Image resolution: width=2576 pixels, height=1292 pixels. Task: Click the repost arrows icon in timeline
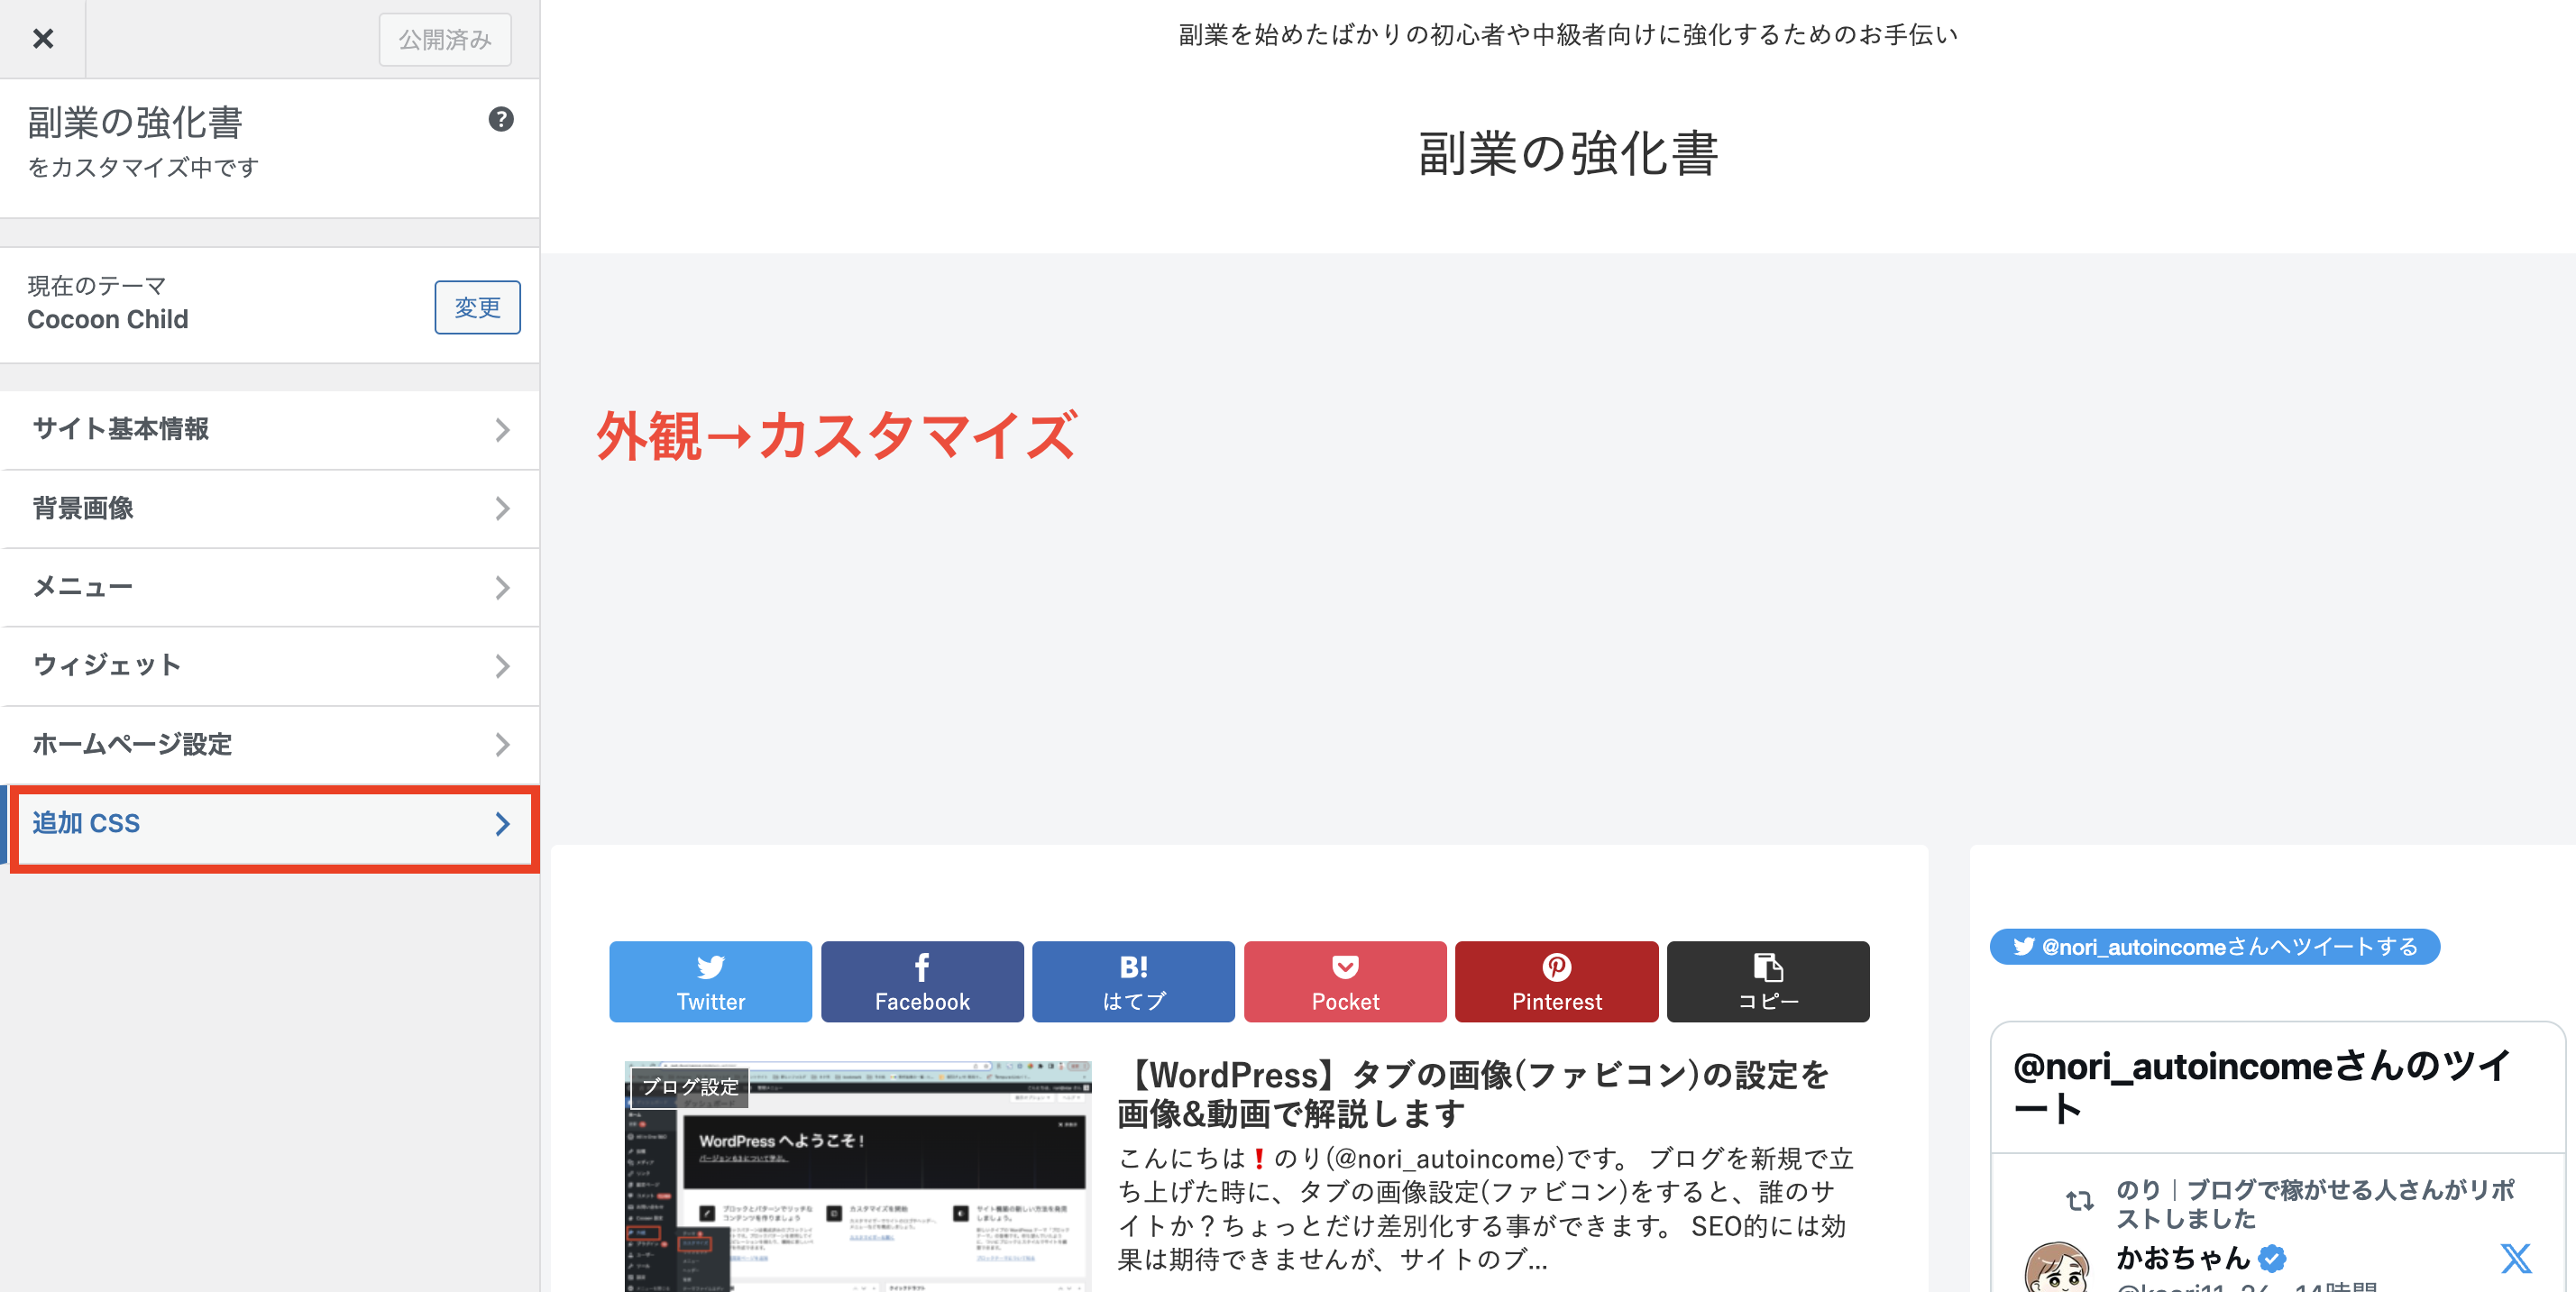(2079, 1200)
